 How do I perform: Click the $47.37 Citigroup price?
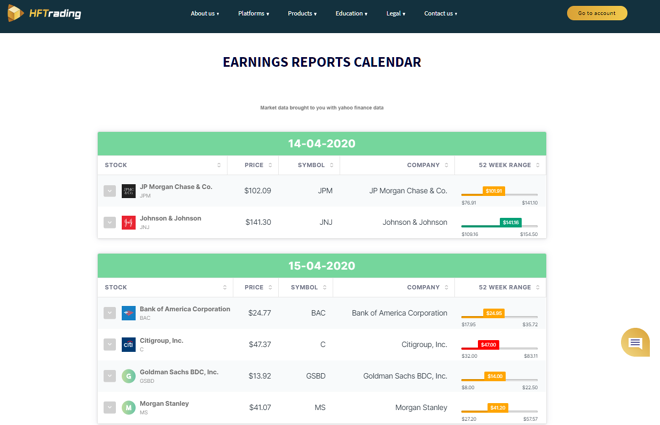point(260,345)
